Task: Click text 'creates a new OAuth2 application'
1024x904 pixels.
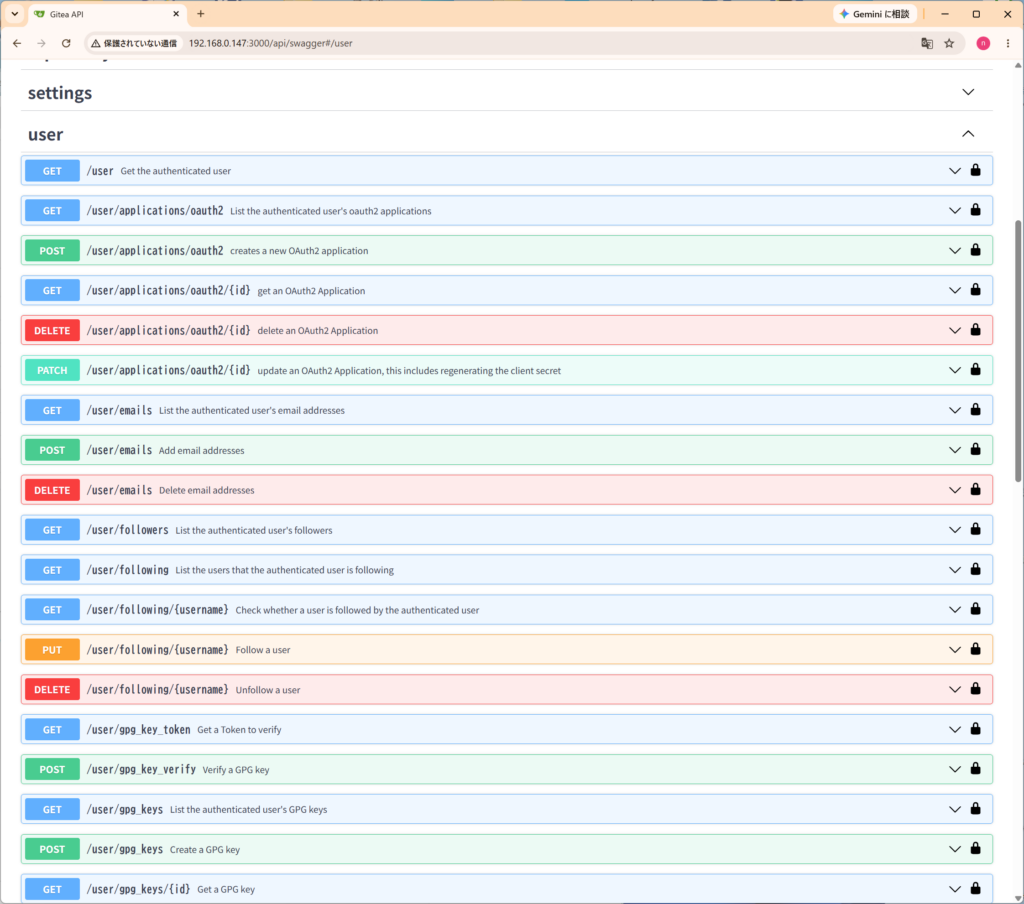Action: coord(299,251)
